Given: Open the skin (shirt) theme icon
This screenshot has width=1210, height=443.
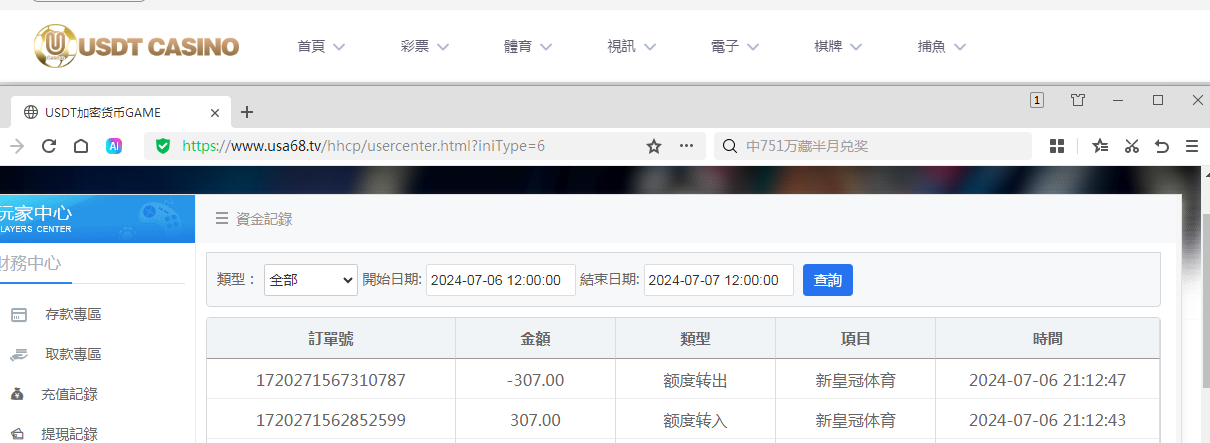Looking at the screenshot, I should 1077,100.
